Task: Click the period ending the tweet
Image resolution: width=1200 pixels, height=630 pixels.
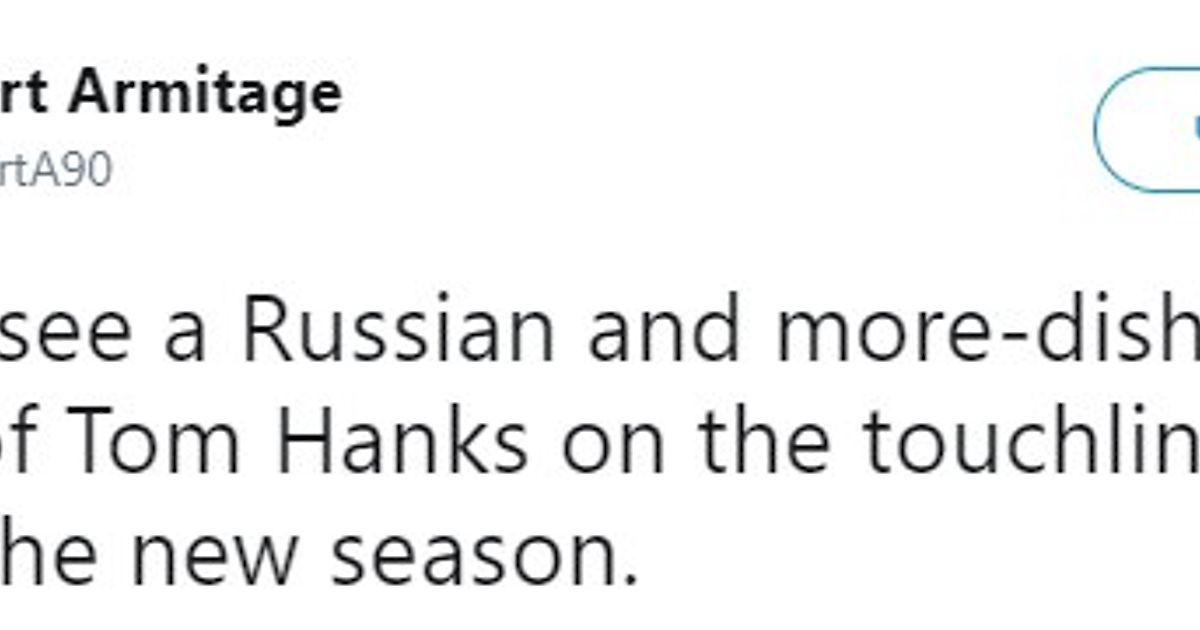Action: click(x=630, y=577)
